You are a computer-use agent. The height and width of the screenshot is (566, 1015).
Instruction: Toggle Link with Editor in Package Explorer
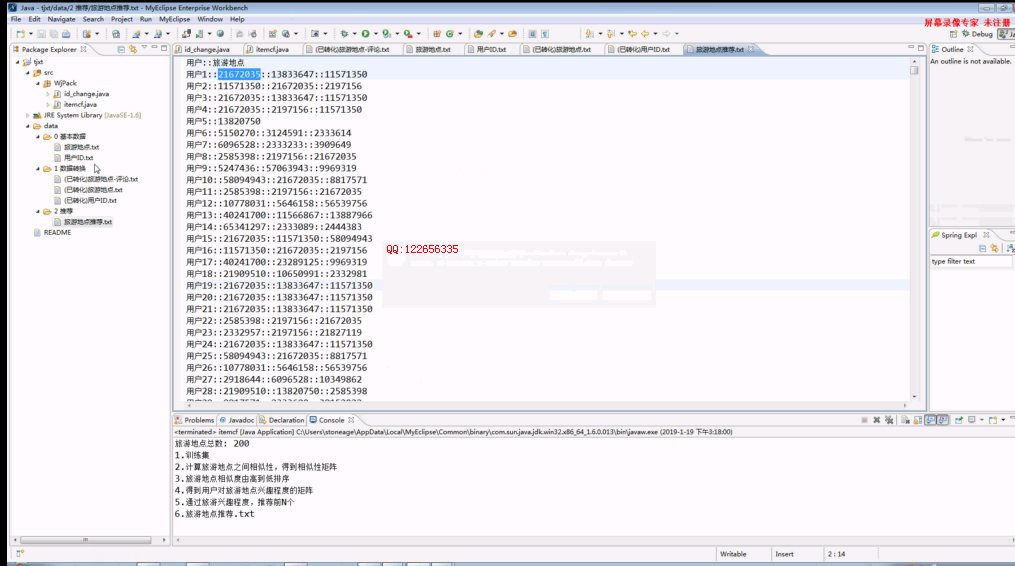click(132, 48)
